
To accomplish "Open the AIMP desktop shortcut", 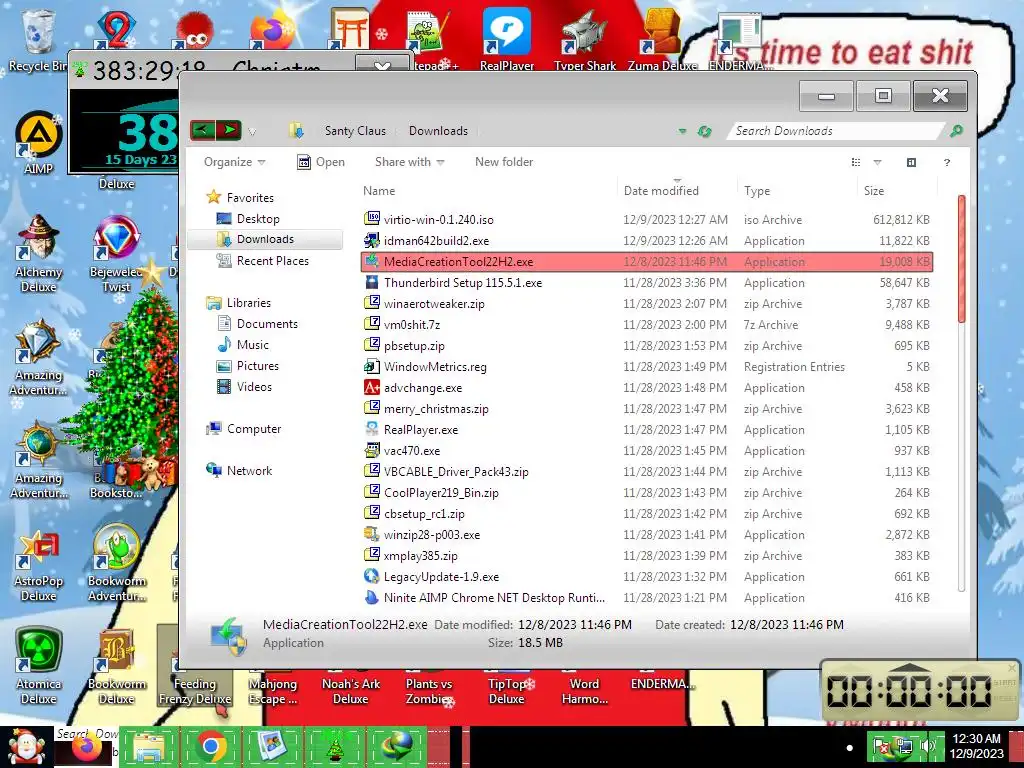I will tap(39, 142).
